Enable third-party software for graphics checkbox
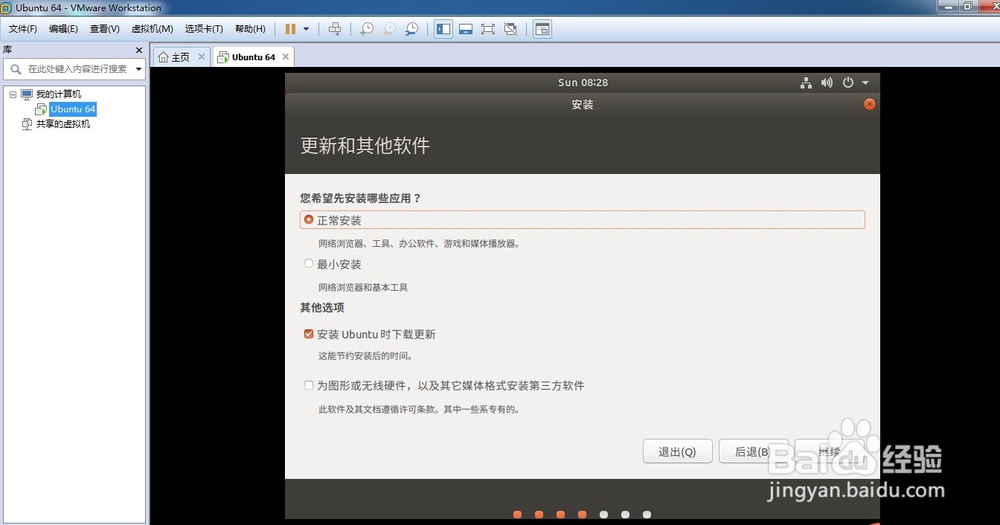Image resolution: width=1000 pixels, height=525 pixels. [309, 385]
